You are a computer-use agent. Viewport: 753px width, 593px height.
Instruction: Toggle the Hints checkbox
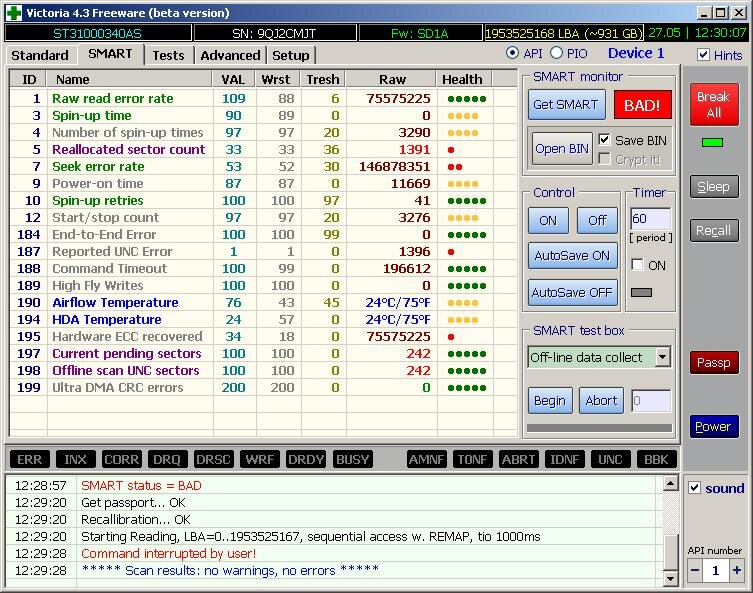(x=703, y=55)
